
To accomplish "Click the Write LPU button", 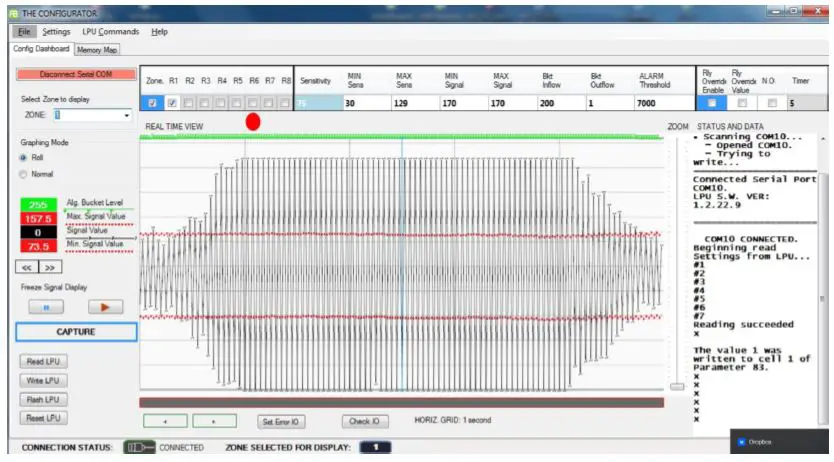I will pos(44,381).
